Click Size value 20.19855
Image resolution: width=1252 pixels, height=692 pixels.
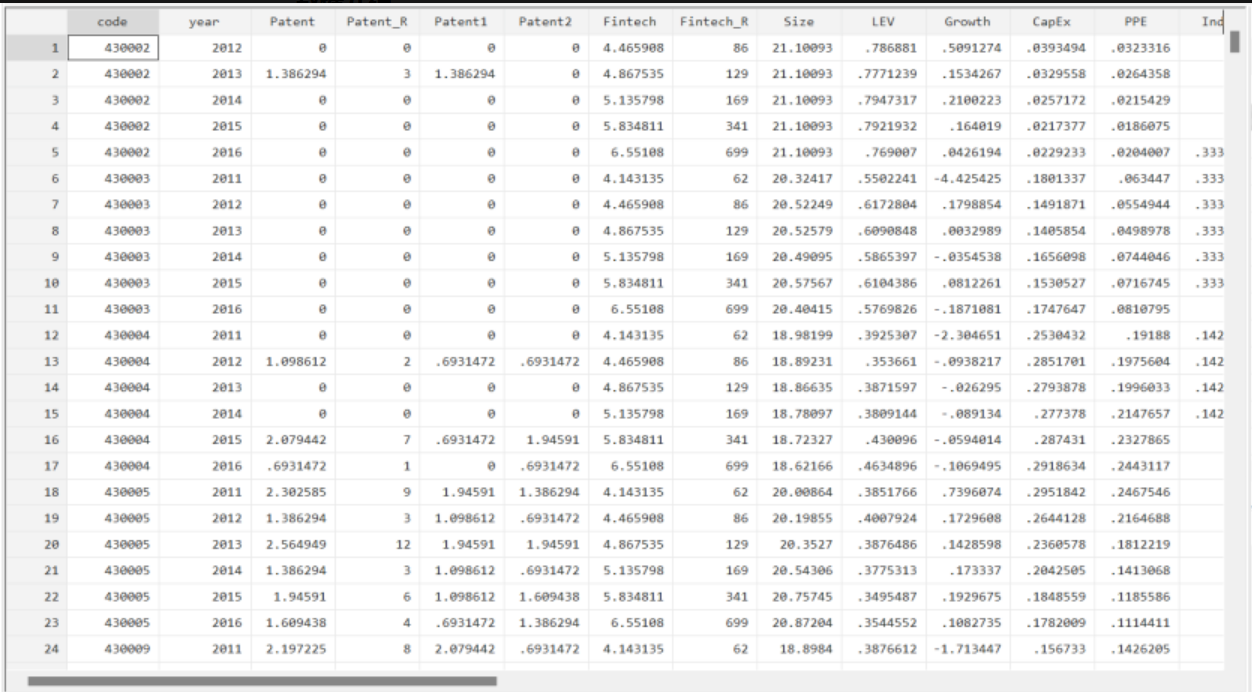[x=805, y=519]
